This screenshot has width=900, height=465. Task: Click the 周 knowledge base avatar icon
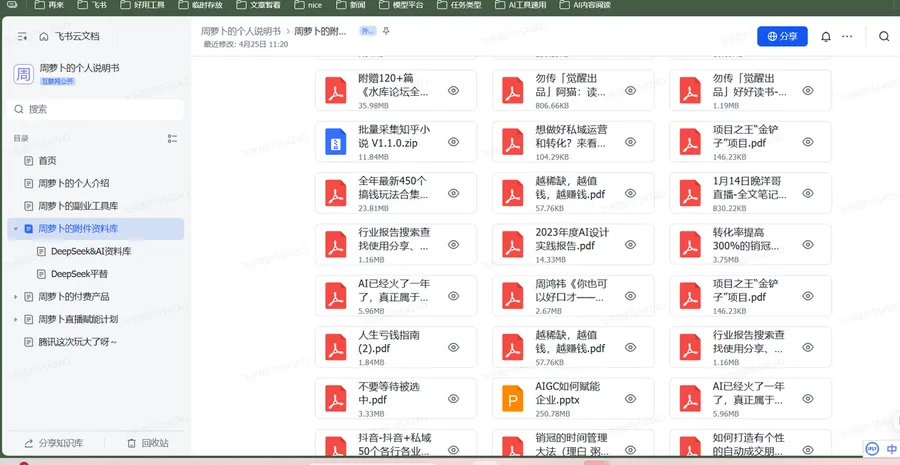tap(24, 74)
